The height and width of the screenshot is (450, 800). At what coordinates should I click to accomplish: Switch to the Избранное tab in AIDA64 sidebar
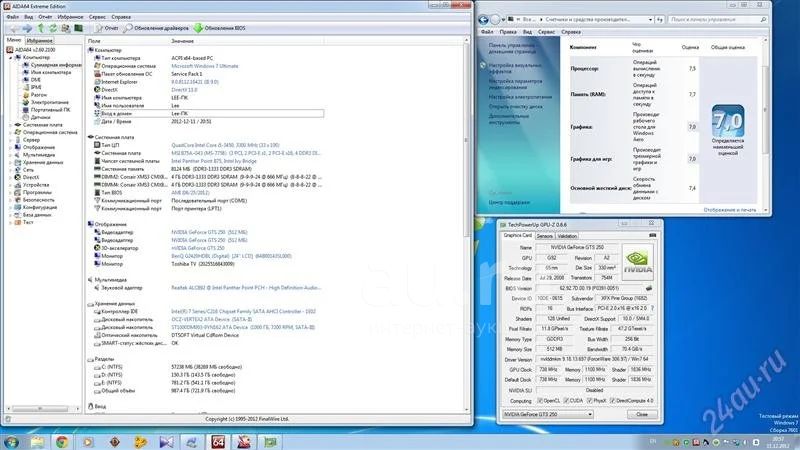point(40,40)
